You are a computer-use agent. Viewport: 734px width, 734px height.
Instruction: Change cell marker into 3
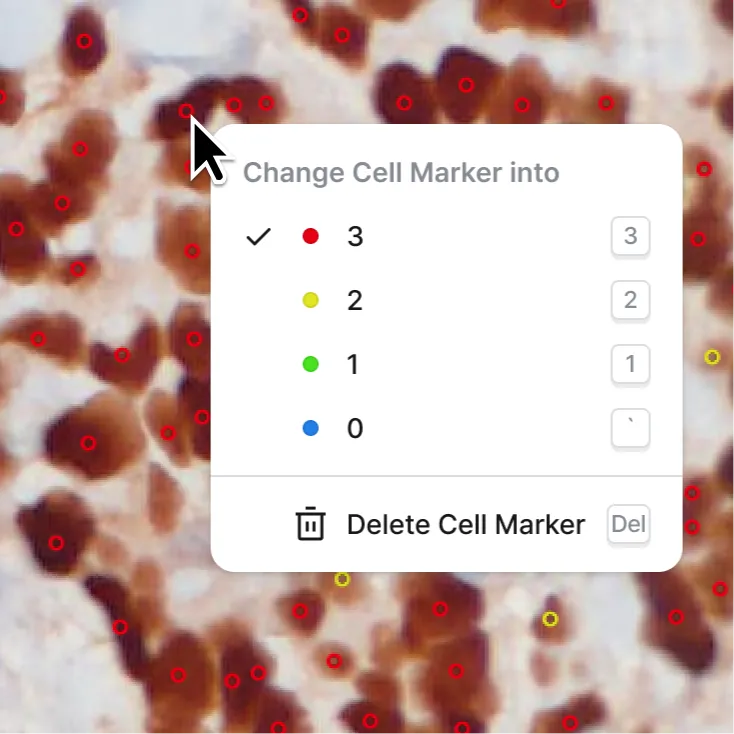click(447, 236)
